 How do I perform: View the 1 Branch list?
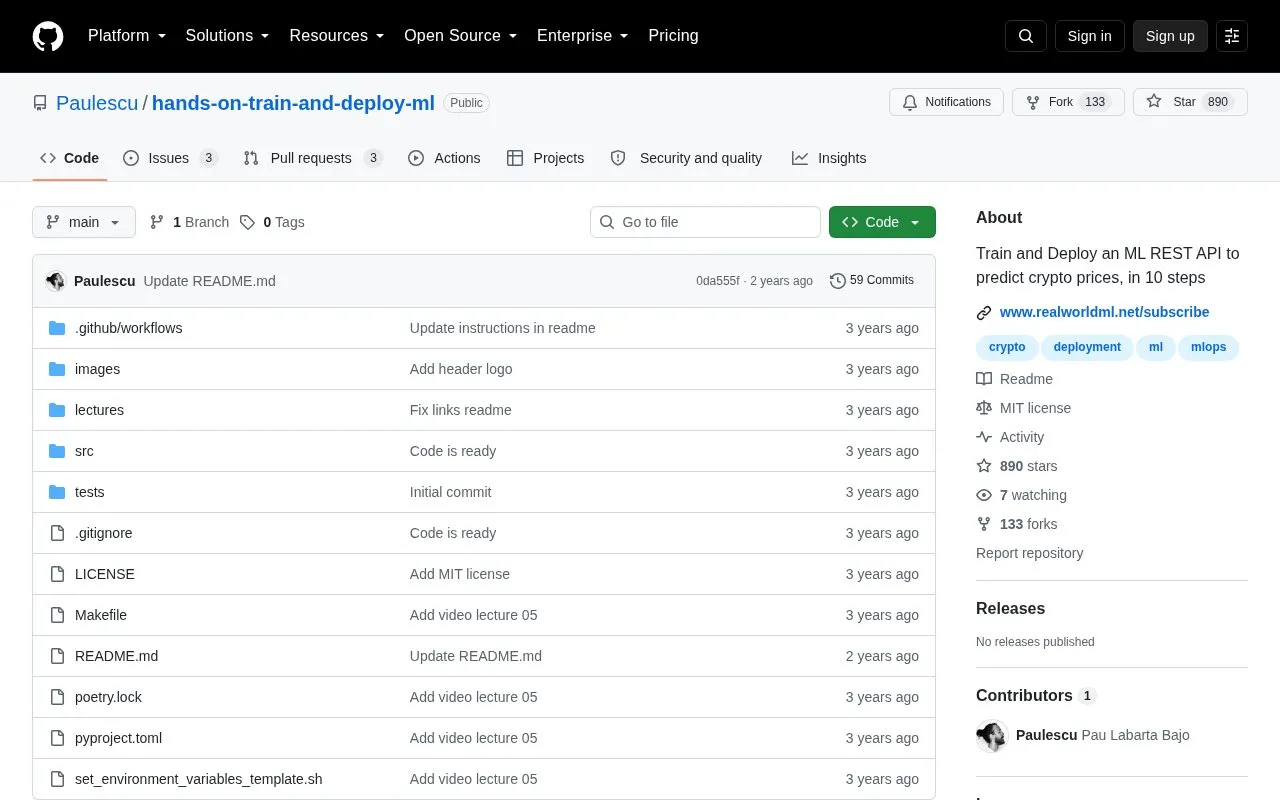(x=189, y=222)
